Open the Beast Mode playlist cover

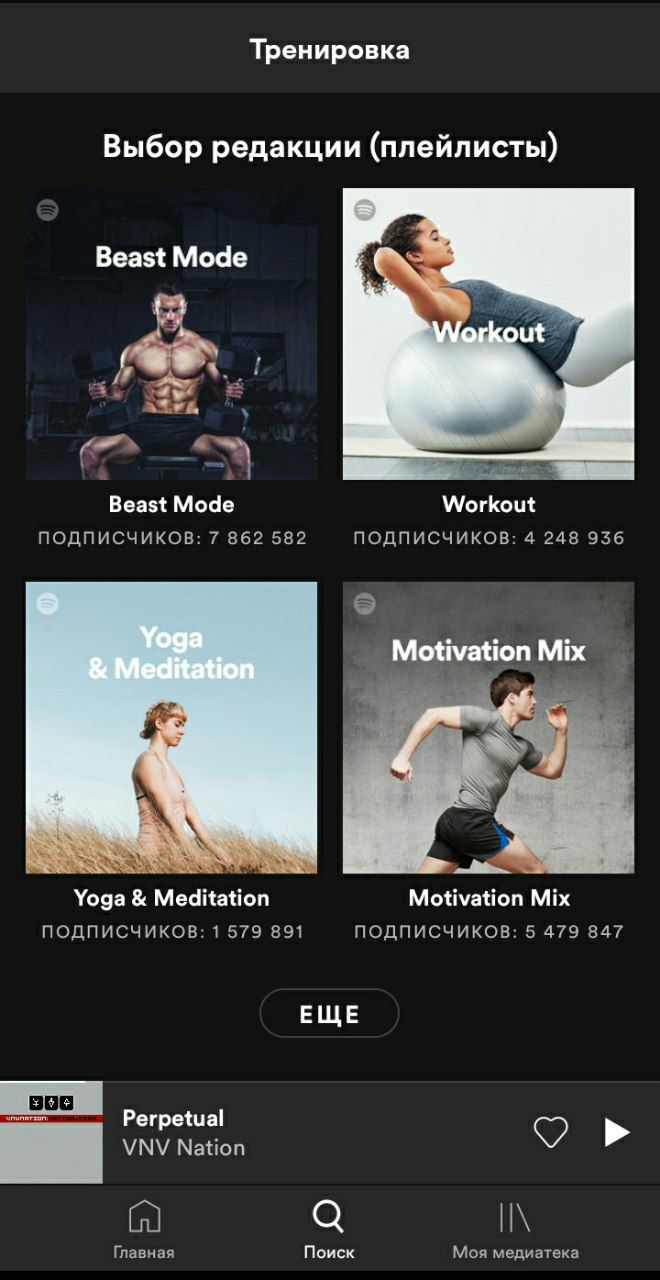tap(172, 334)
